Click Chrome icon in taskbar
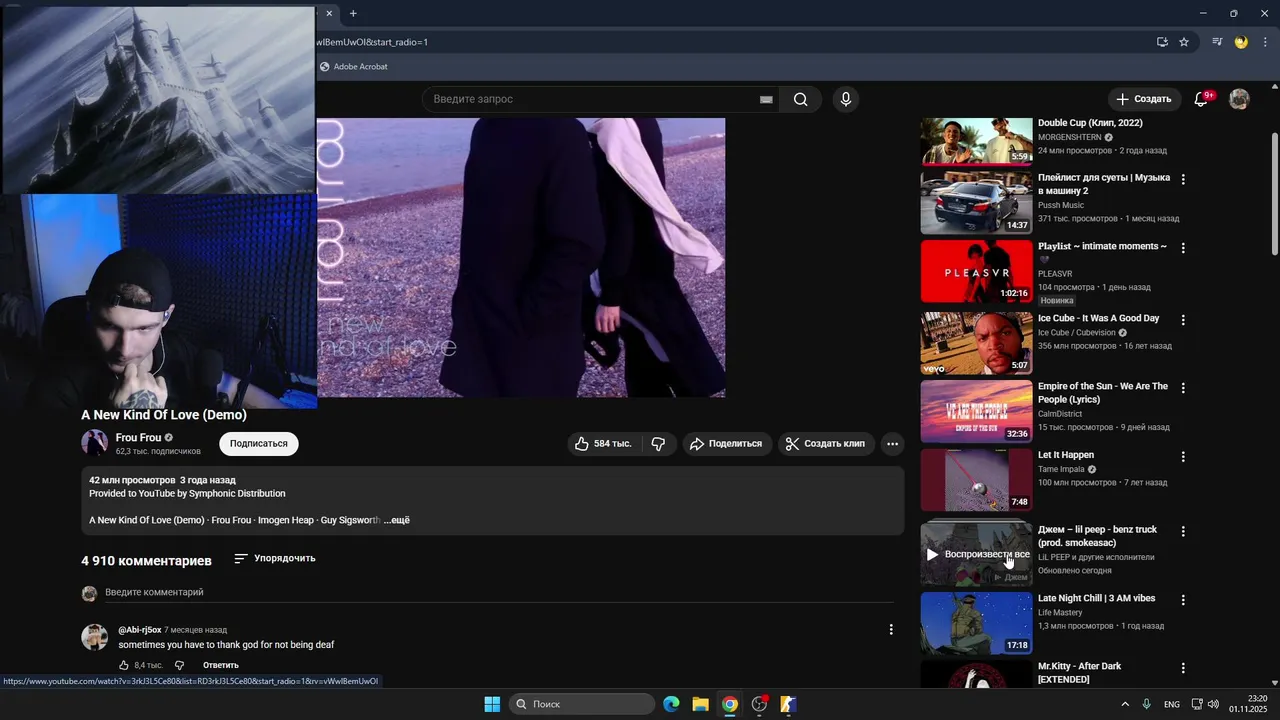 click(730, 704)
